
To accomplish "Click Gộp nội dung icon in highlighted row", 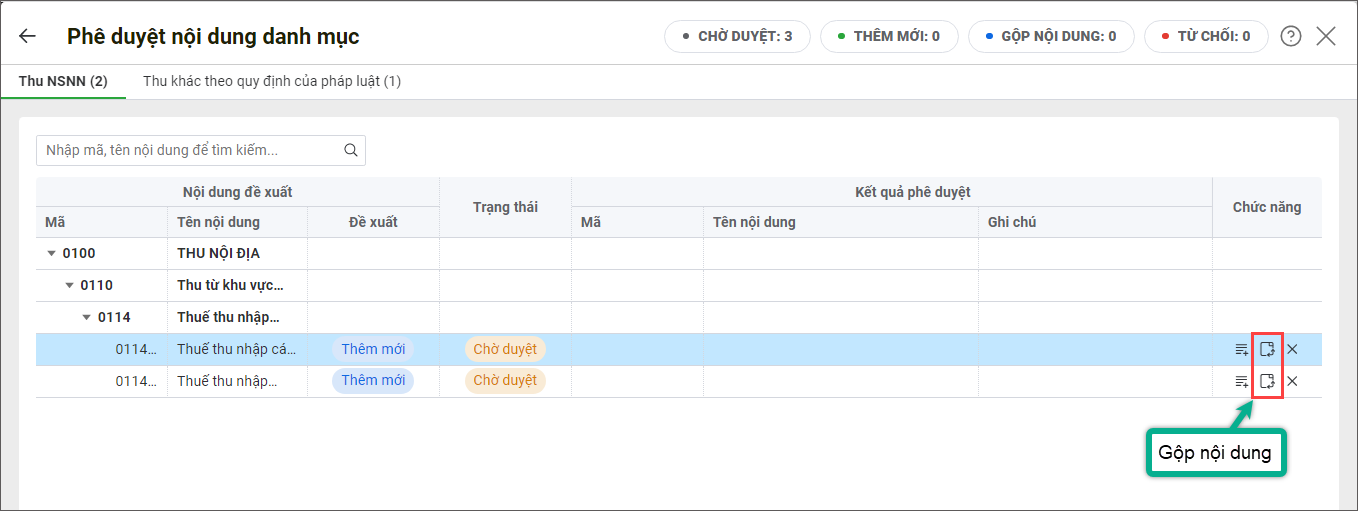I will (x=1267, y=350).
